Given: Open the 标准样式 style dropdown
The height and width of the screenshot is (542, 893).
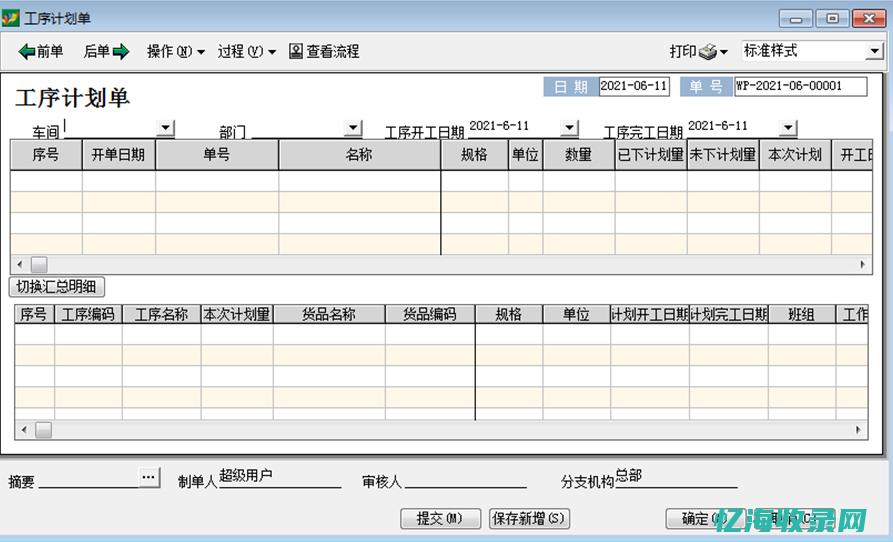Looking at the screenshot, I should point(874,51).
